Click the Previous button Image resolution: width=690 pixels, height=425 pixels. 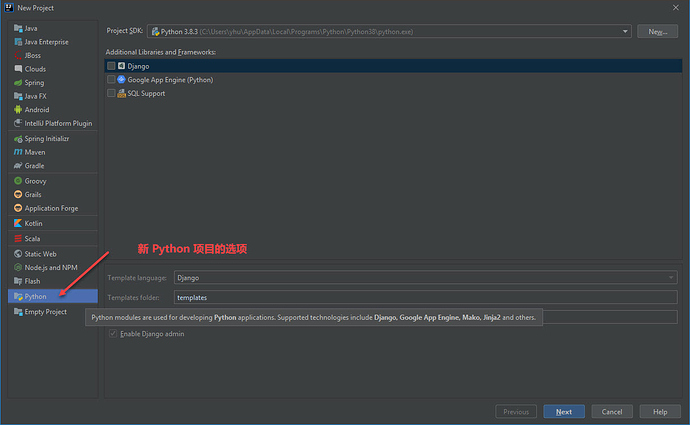(x=516, y=412)
